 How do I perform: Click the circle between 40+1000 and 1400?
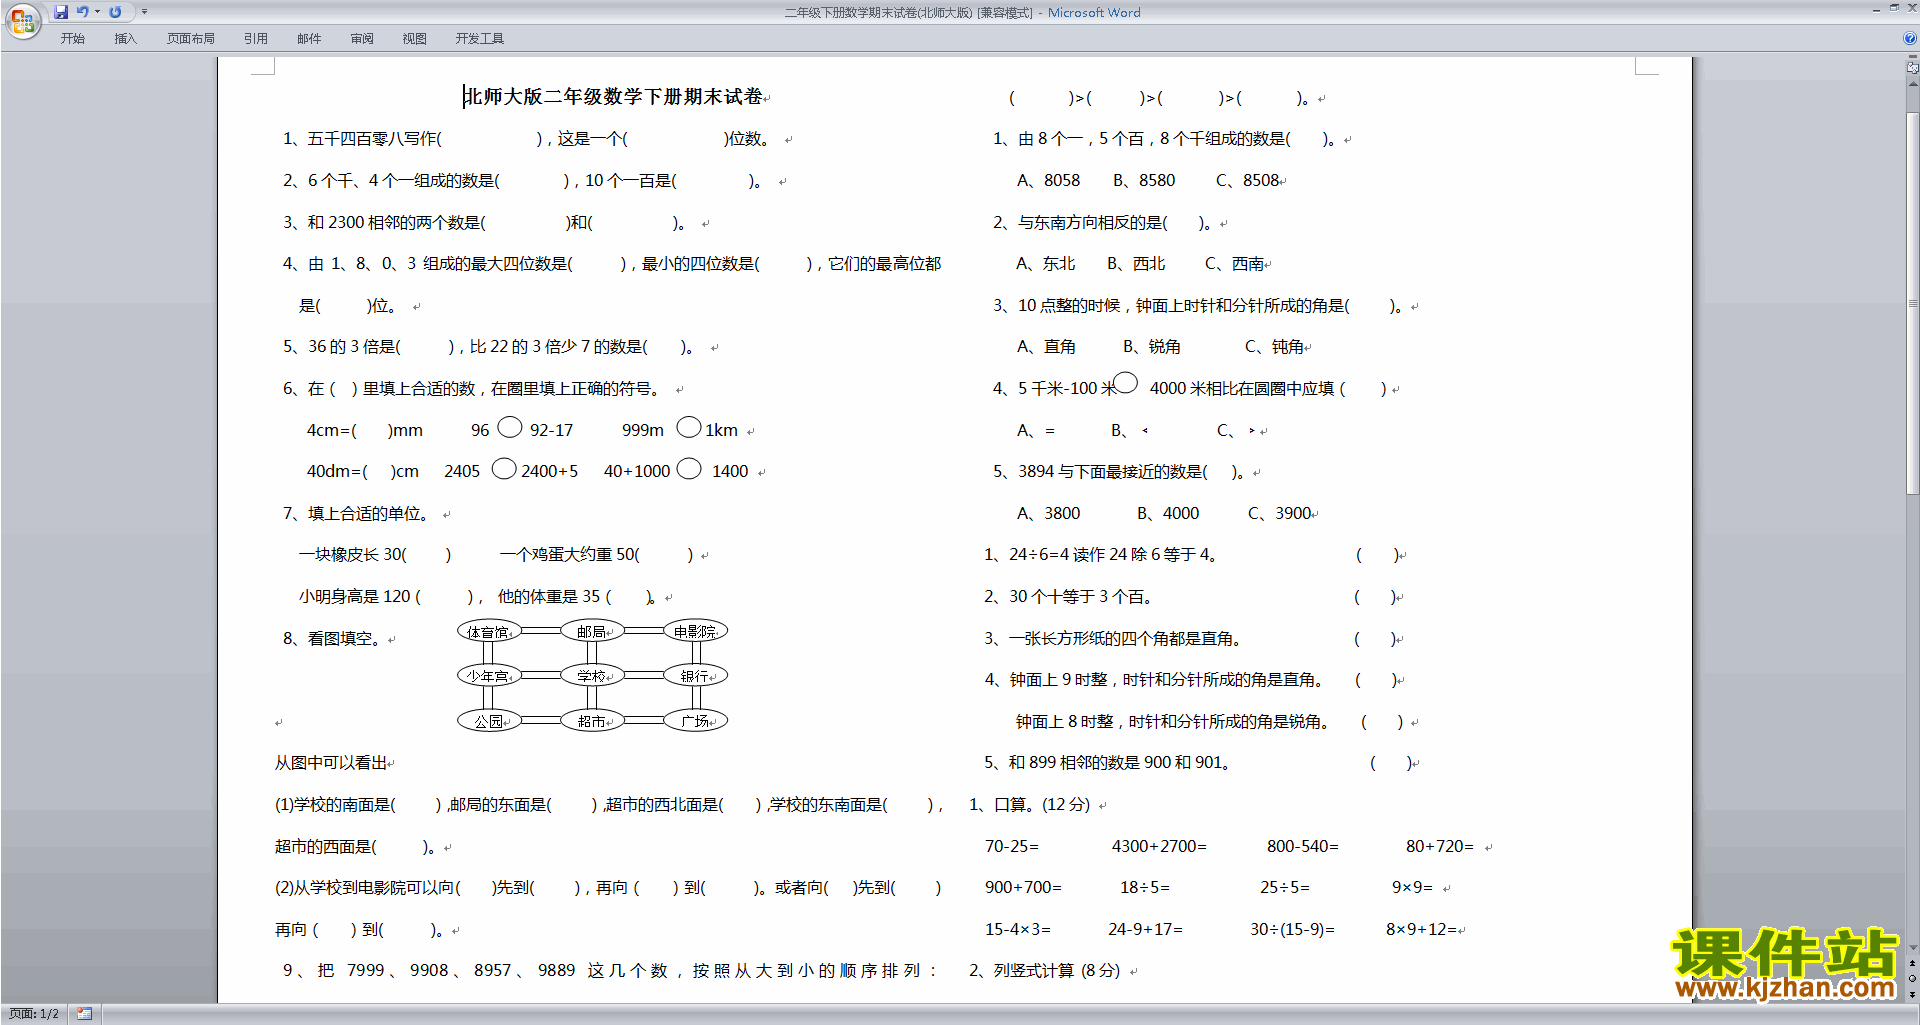689,468
